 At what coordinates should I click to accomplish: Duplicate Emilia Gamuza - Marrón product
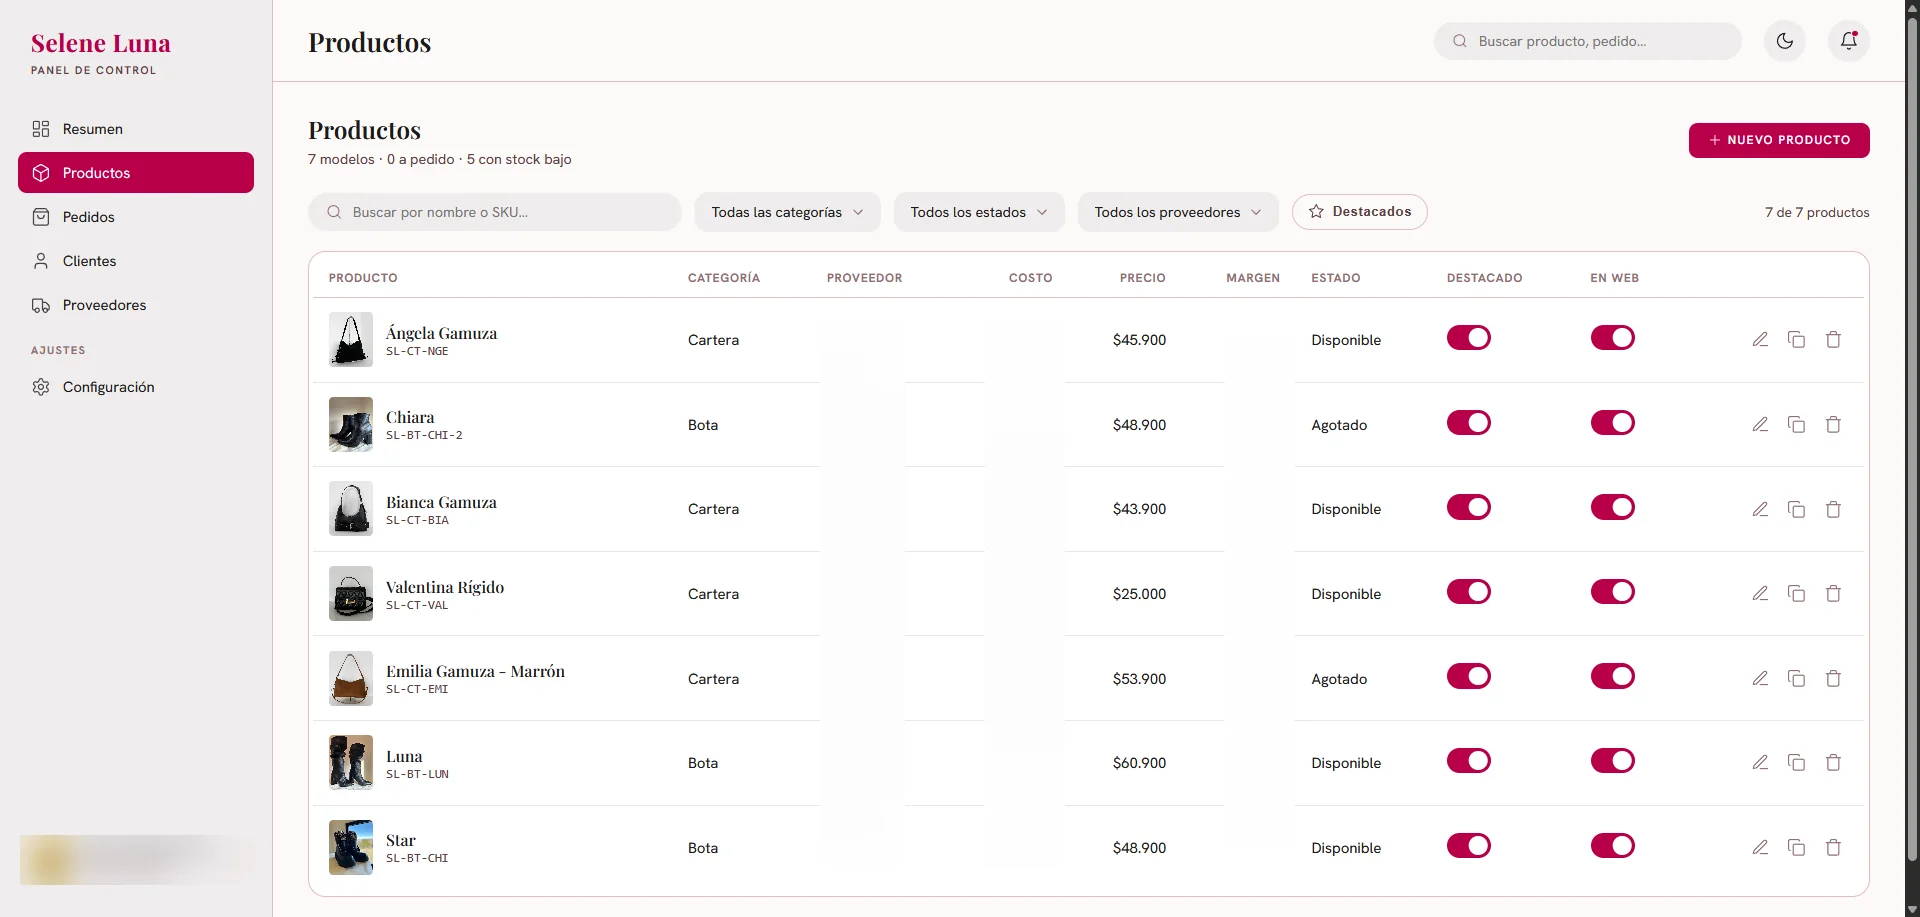[1796, 679]
